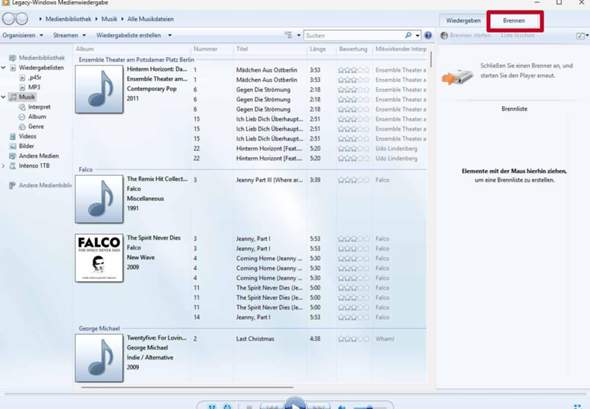
Task: Open the Organisieren dropdown menu
Action: pyautogui.click(x=23, y=35)
